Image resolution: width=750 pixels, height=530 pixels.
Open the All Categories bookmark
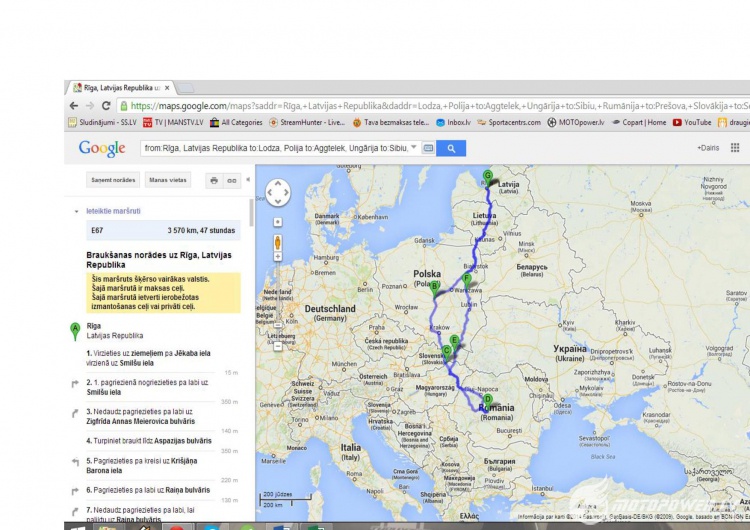[236, 122]
